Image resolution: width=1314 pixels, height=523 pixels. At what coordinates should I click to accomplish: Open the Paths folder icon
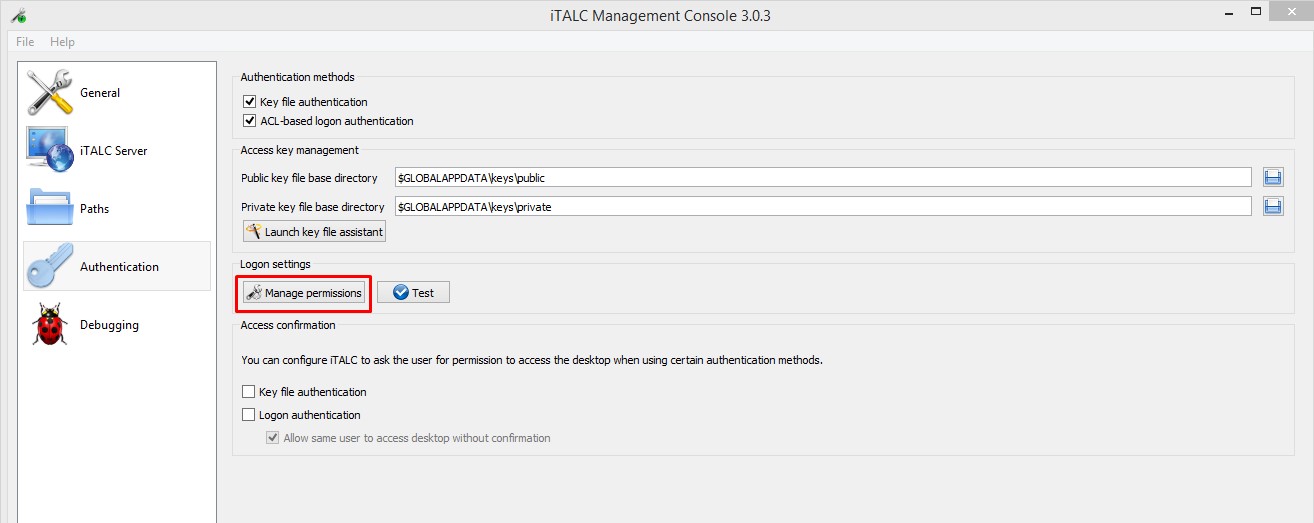click(50, 208)
